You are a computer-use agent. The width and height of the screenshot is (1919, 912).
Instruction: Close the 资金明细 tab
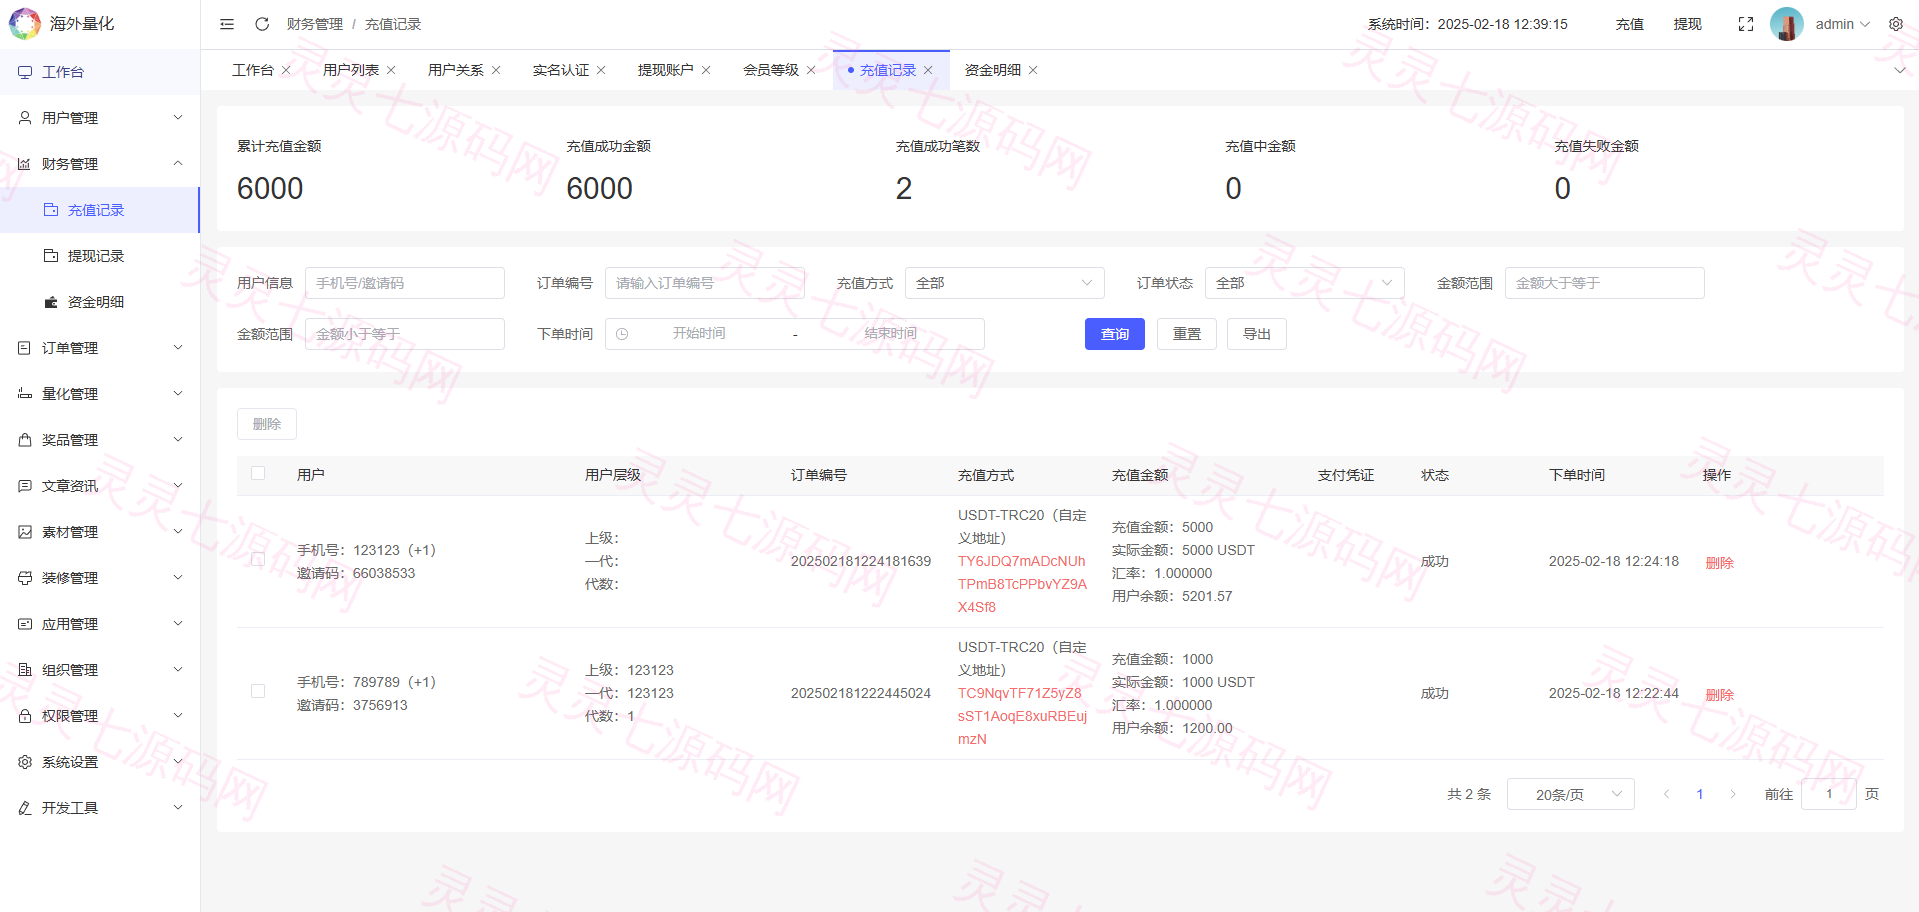(1033, 70)
